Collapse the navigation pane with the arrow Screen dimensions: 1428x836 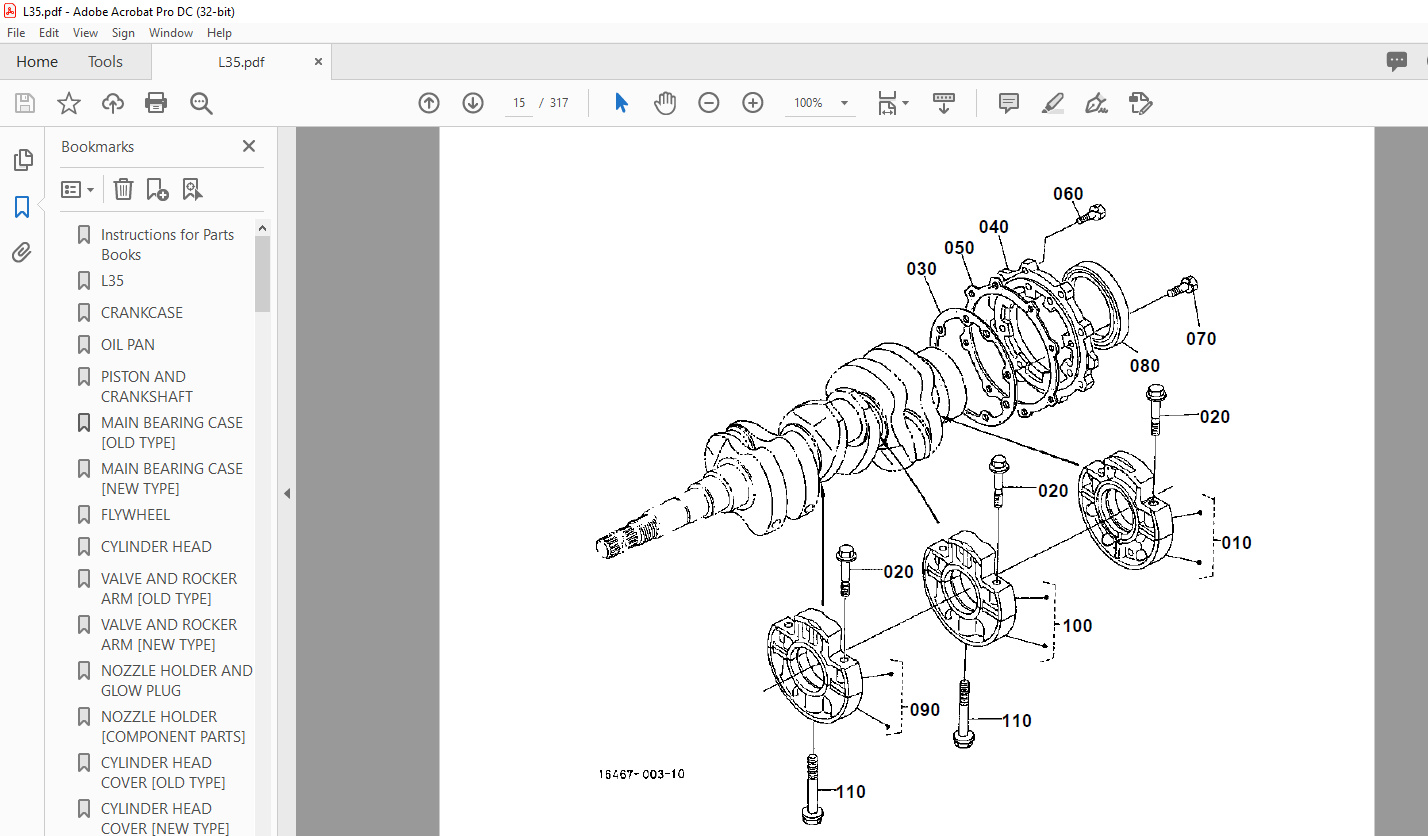287,493
